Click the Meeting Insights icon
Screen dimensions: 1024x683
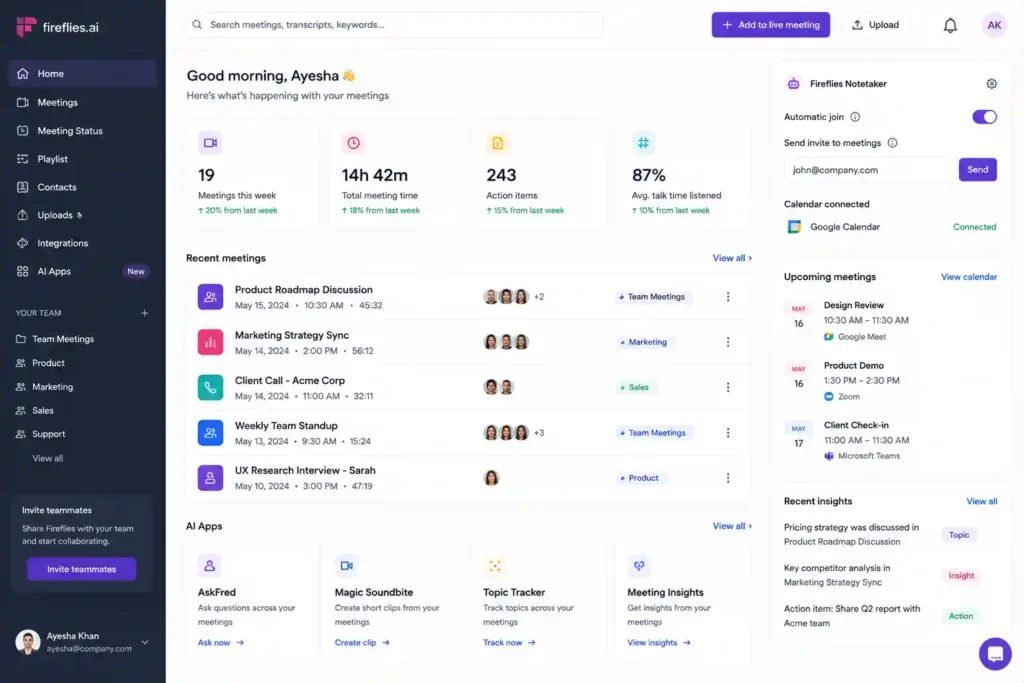639,565
